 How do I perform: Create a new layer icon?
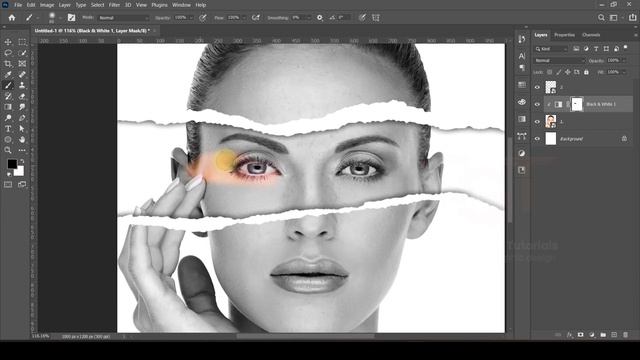614,335
